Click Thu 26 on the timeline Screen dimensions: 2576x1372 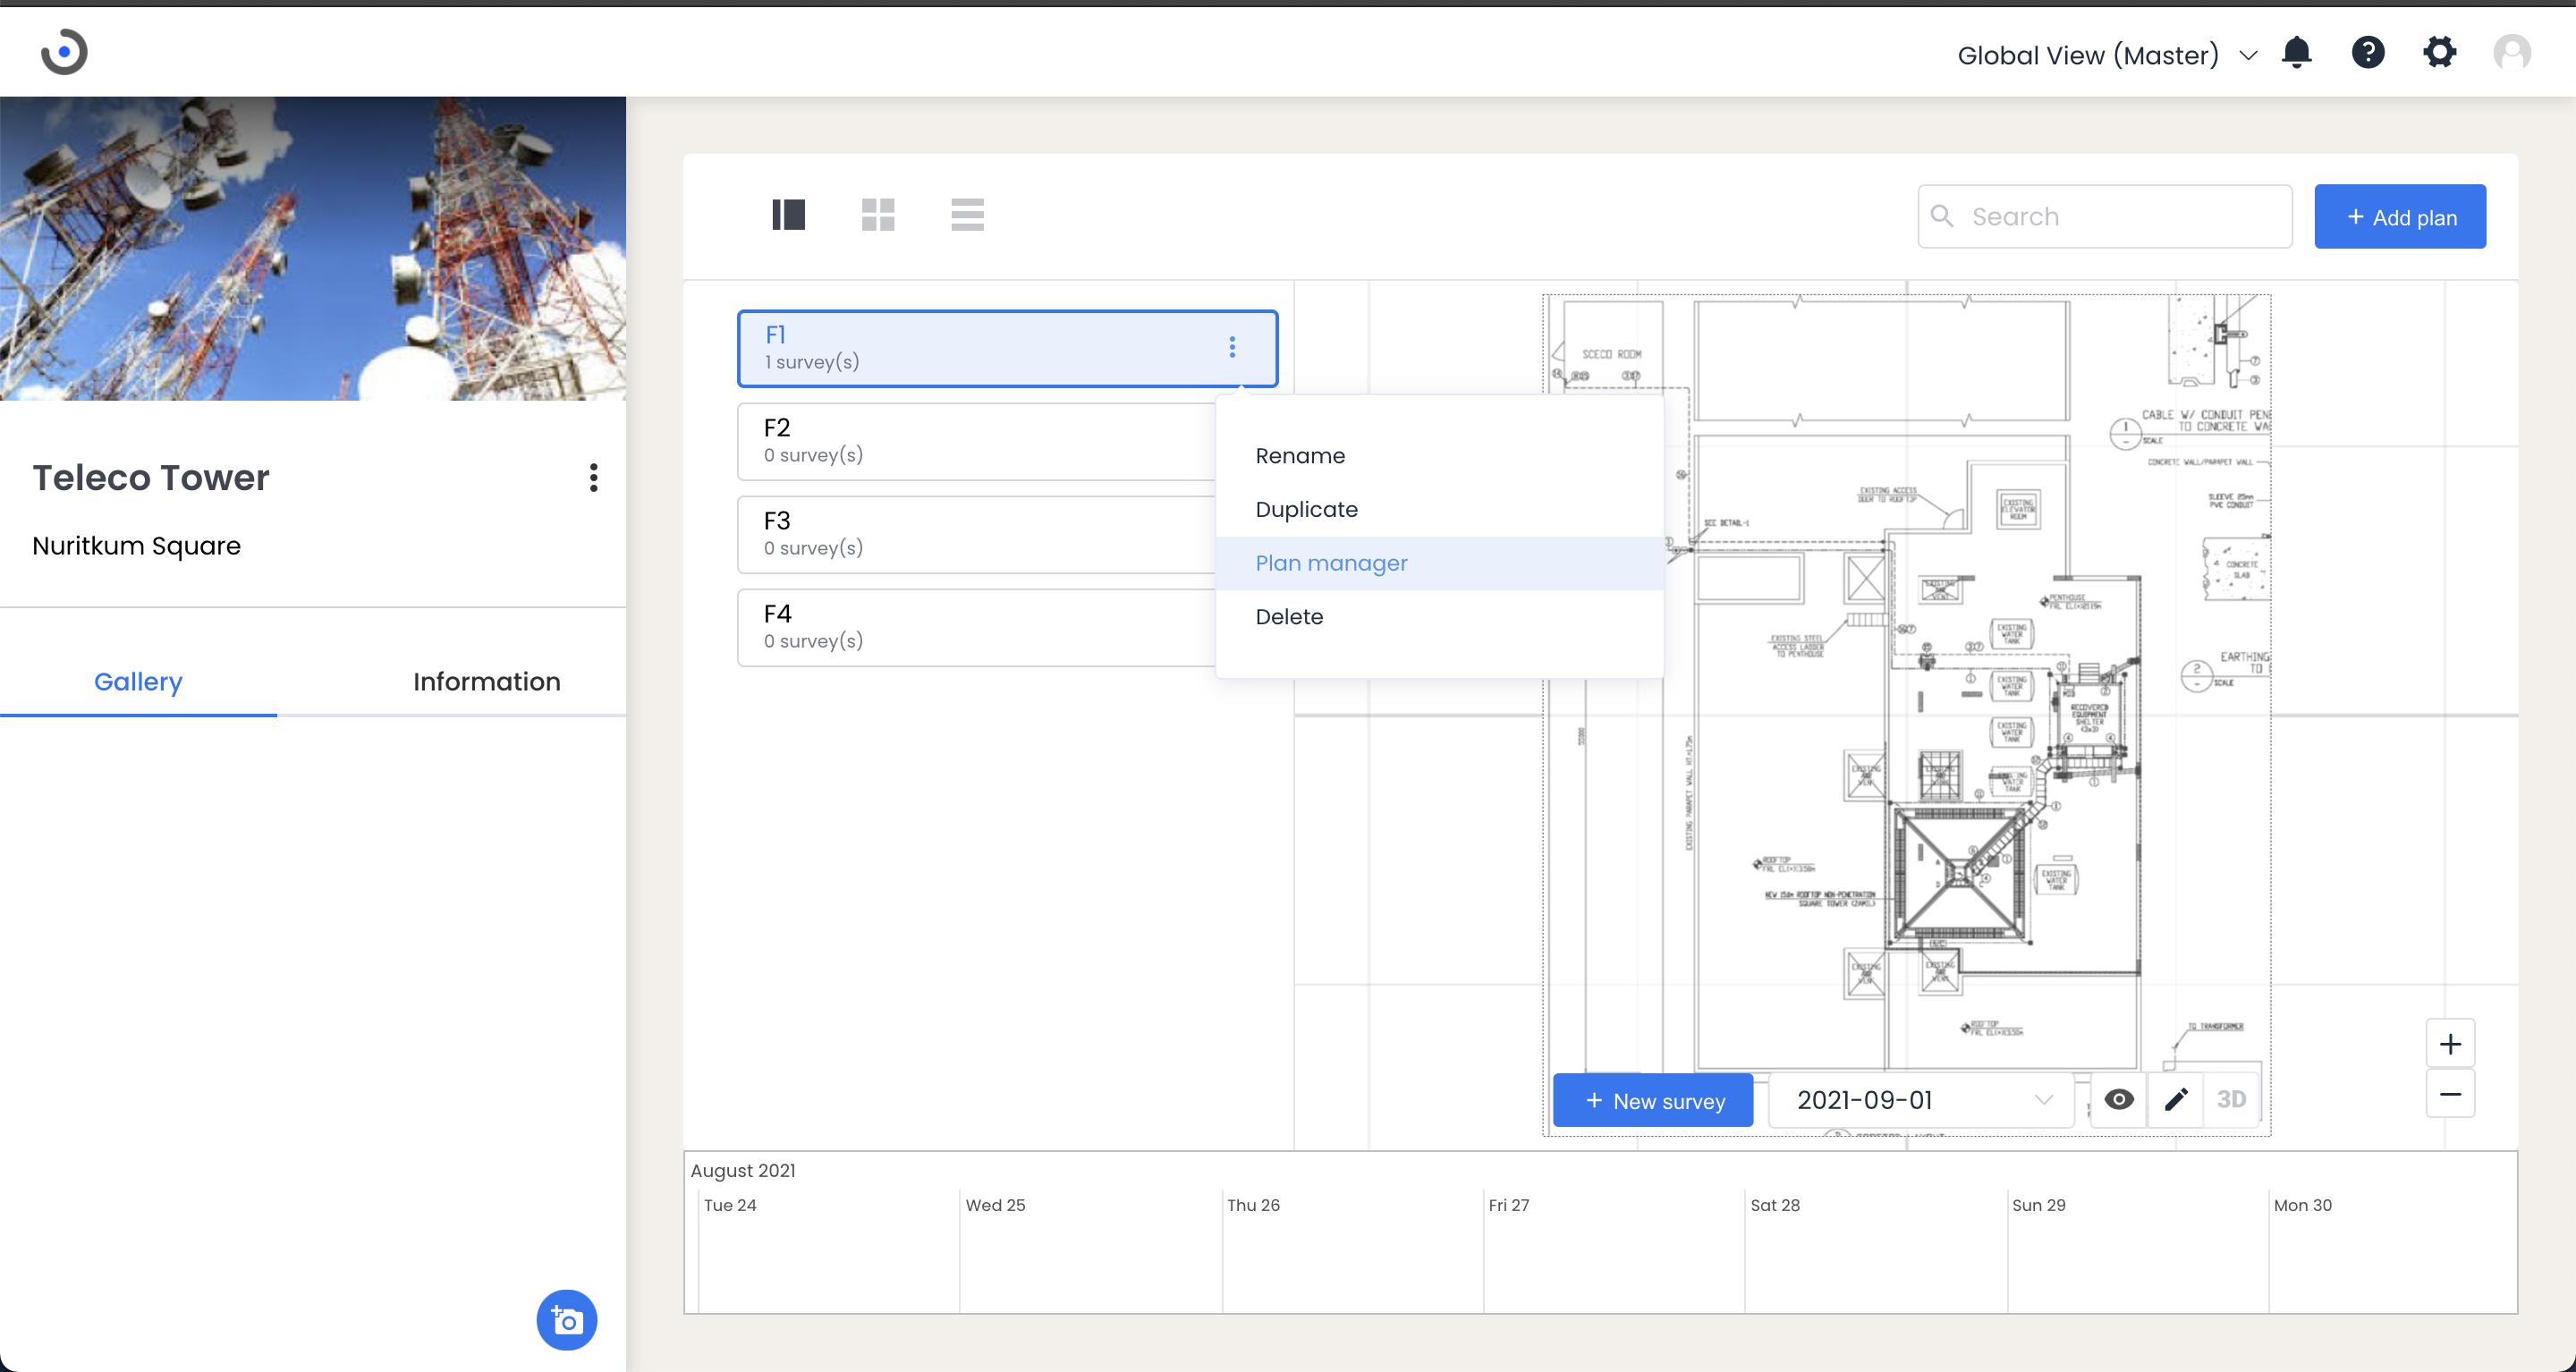[1253, 1205]
